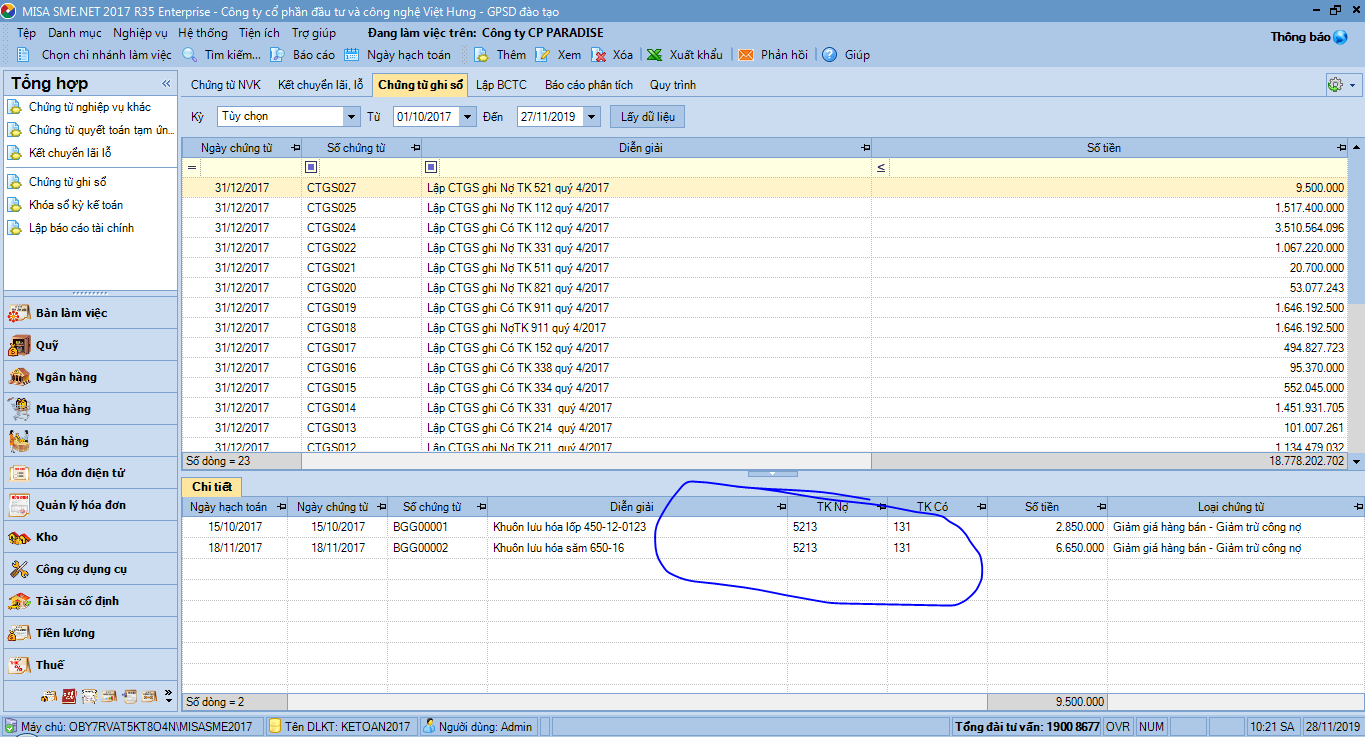Open the Tiền lương module

[x=65, y=633]
